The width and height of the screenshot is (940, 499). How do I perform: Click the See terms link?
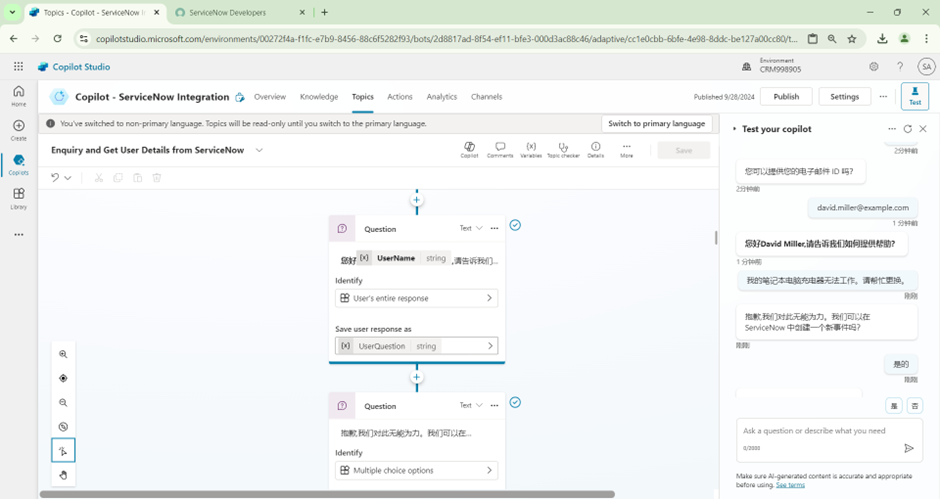[x=789, y=485]
